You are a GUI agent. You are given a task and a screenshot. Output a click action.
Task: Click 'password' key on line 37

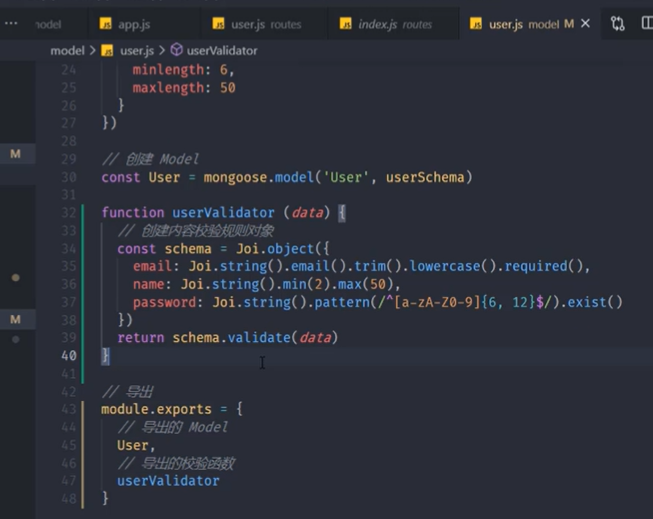[x=164, y=302]
